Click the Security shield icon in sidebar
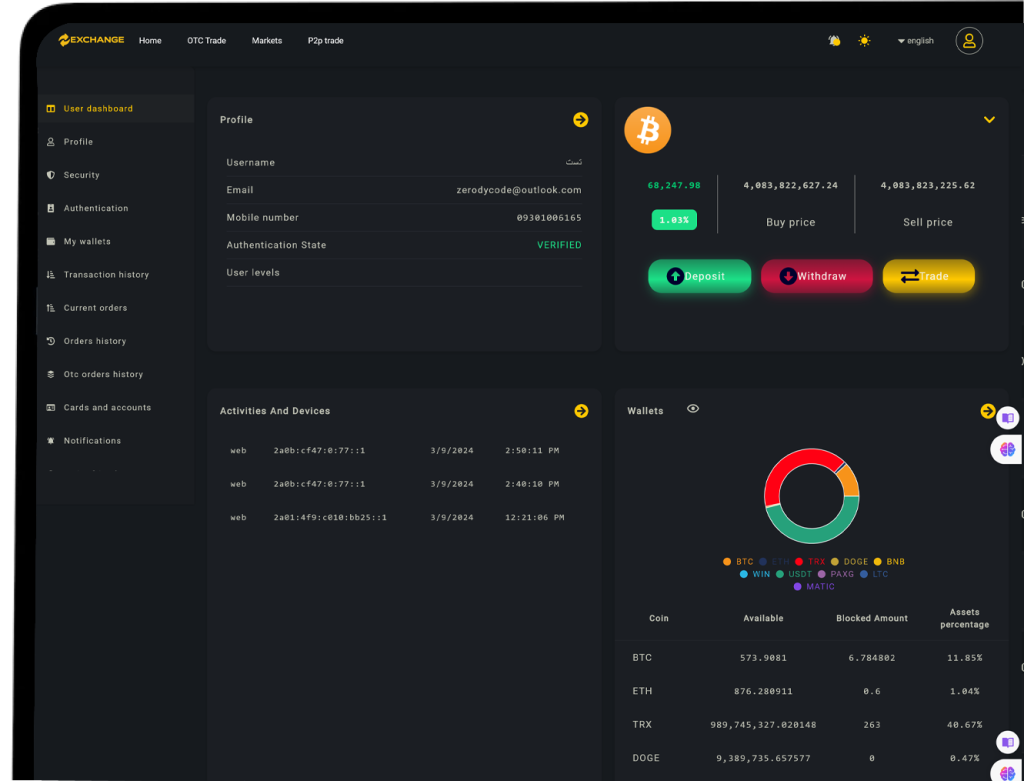This screenshot has height=781, width=1024. click(x=51, y=175)
